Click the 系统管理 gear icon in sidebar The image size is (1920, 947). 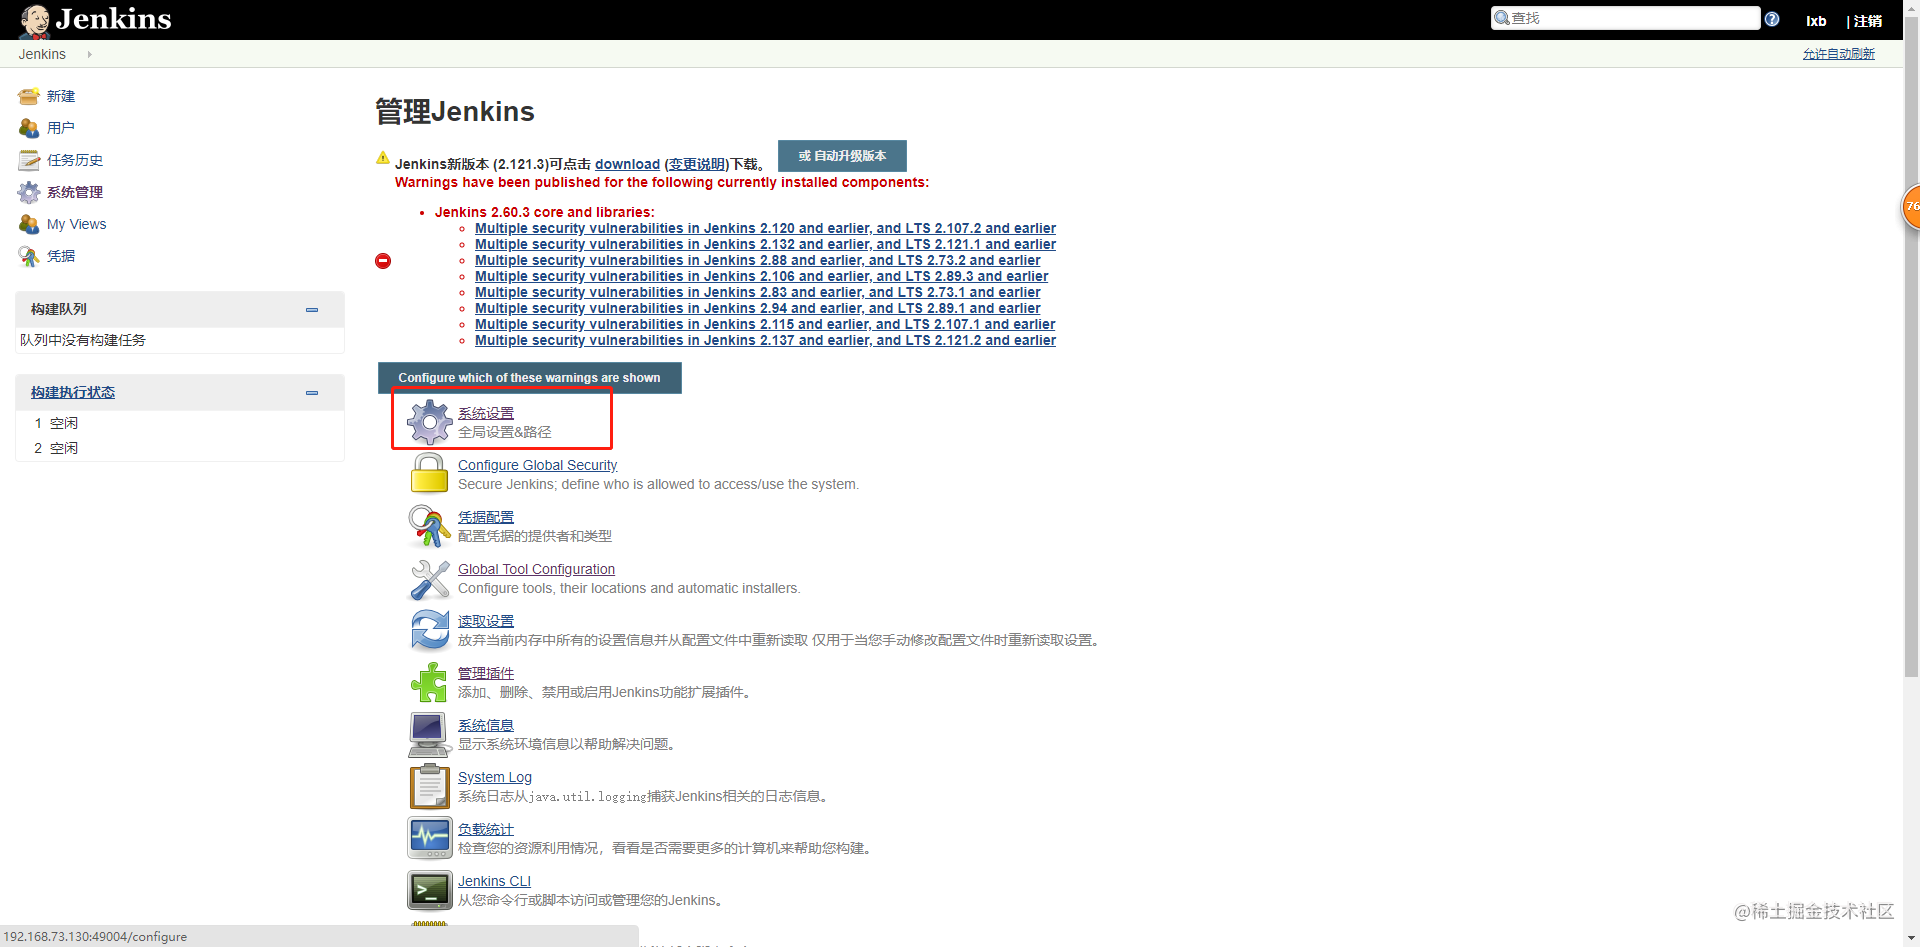click(x=29, y=192)
